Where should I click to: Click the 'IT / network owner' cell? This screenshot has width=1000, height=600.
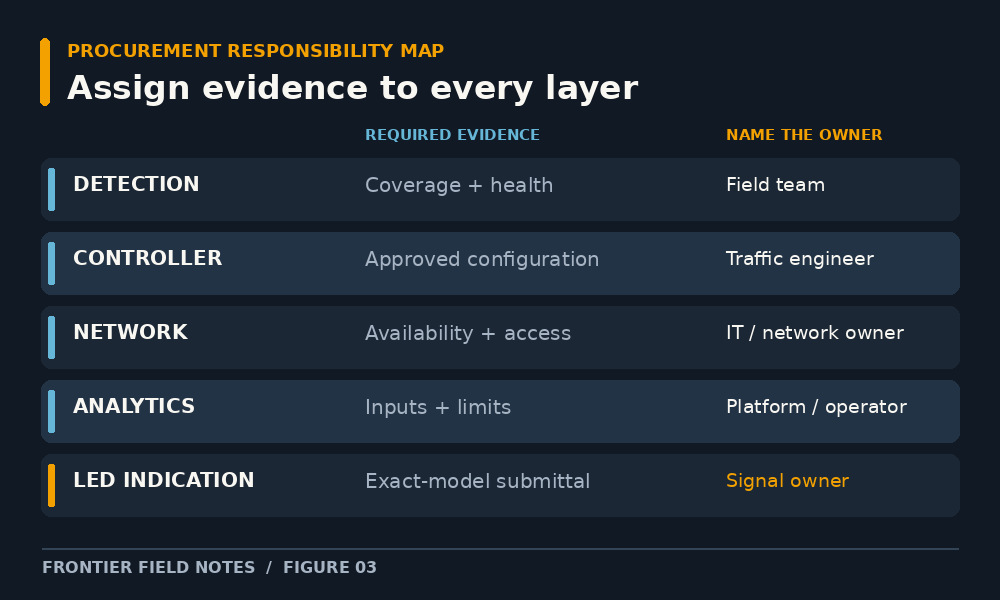[x=814, y=333]
